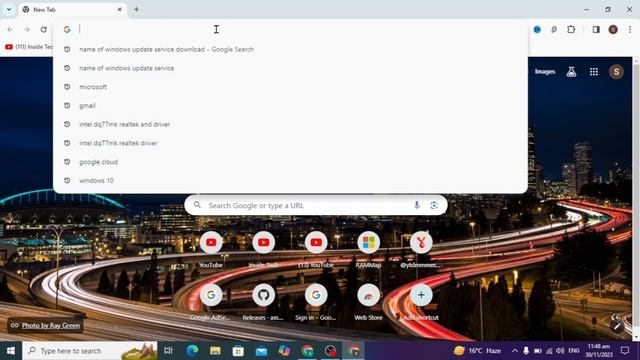Launch Microsoft Edge from taskbar
The image size is (640, 360).
tap(192, 351)
